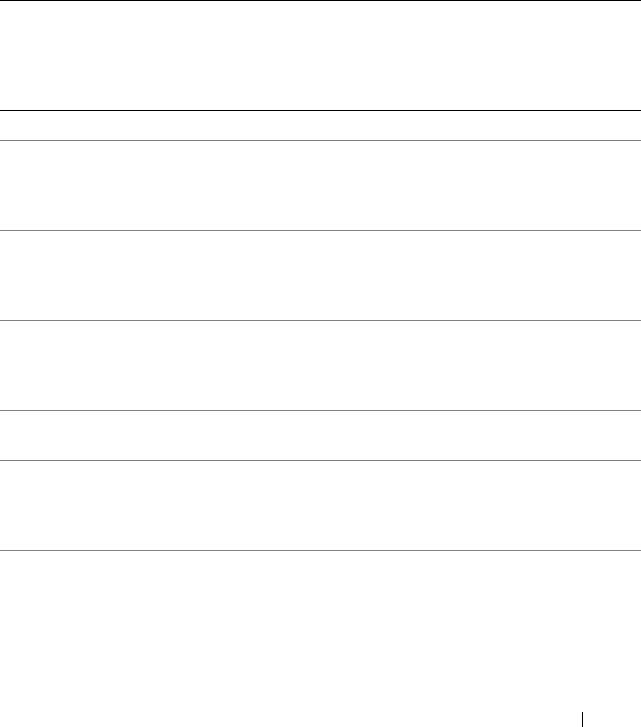Select the short empty row near middle
This screenshot has width=641, height=727.
click(320, 435)
